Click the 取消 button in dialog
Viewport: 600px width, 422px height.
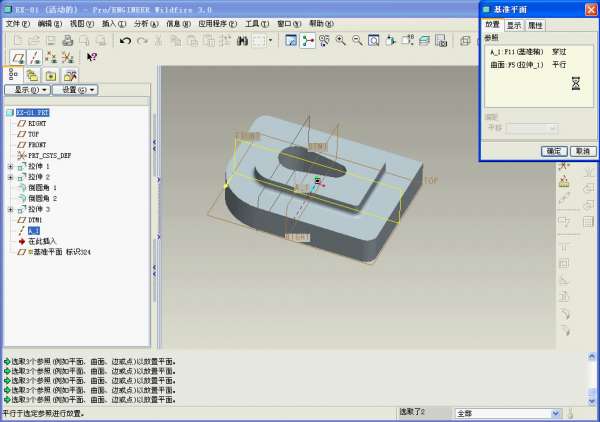tap(582, 151)
